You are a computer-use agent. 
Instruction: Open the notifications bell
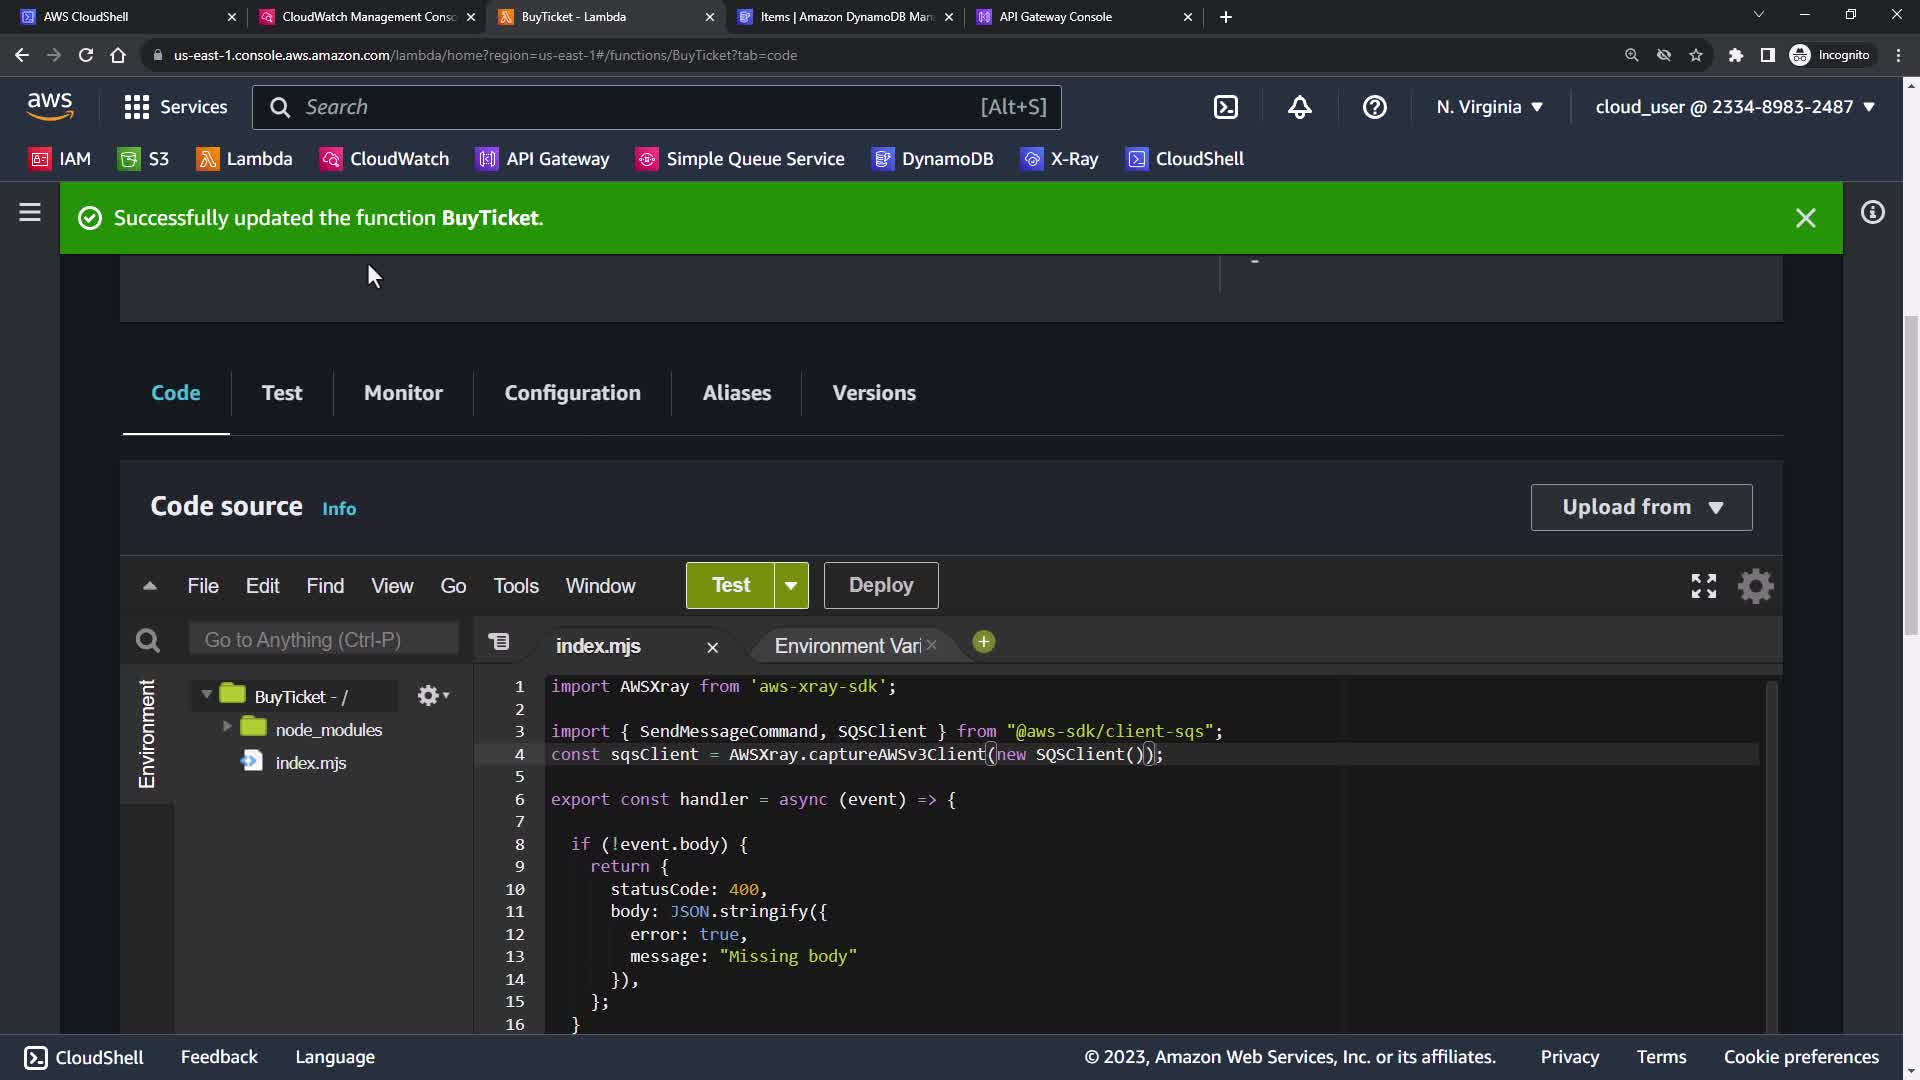coord(1299,107)
